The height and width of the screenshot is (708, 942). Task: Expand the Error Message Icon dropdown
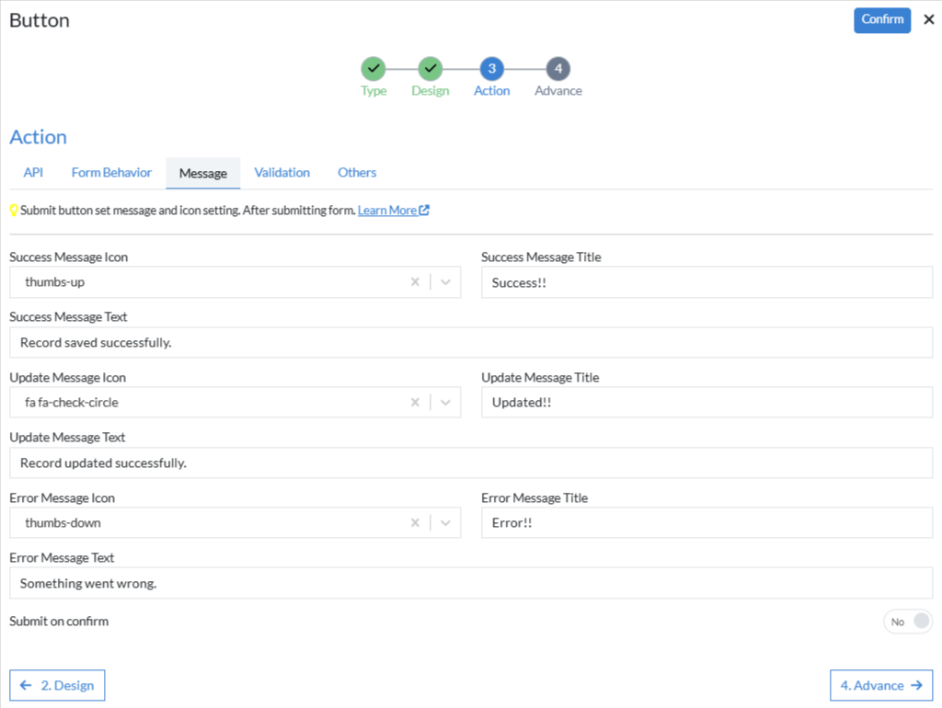click(445, 522)
